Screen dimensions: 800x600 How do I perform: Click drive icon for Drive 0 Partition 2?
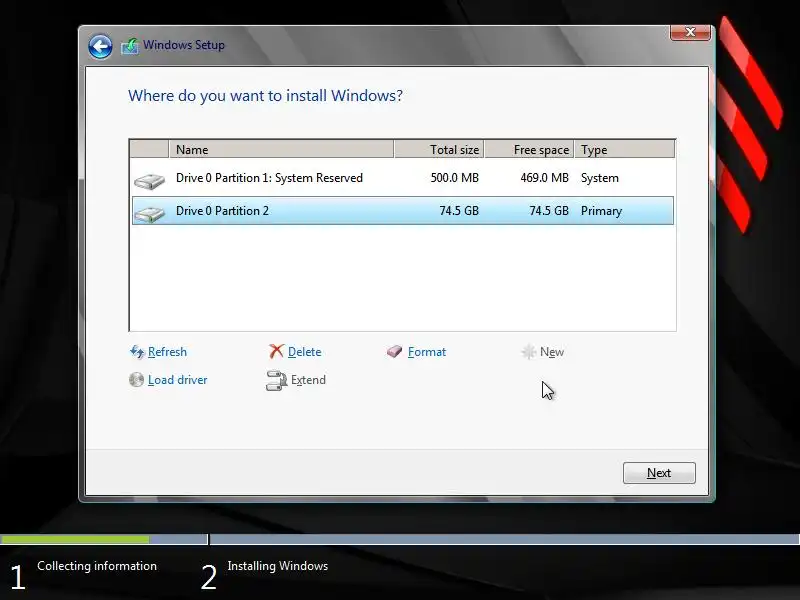(149, 214)
